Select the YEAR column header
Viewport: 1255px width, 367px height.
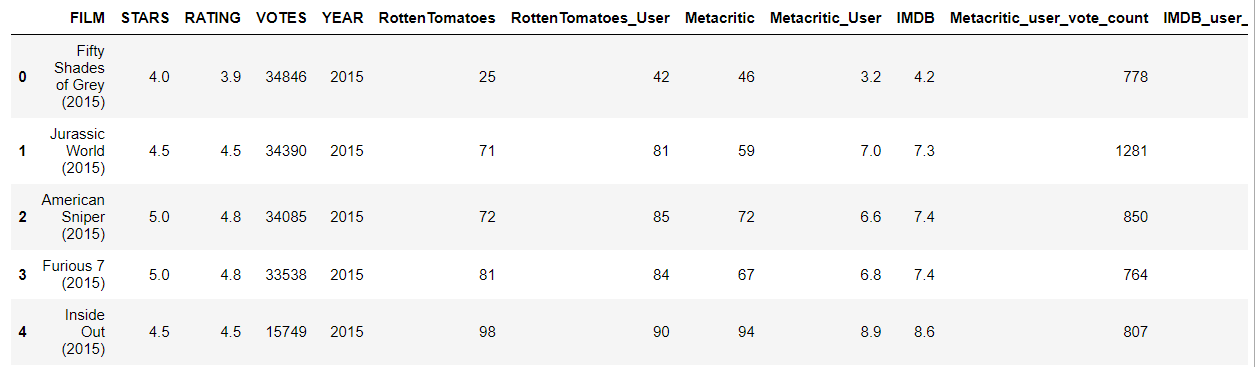(x=342, y=18)
